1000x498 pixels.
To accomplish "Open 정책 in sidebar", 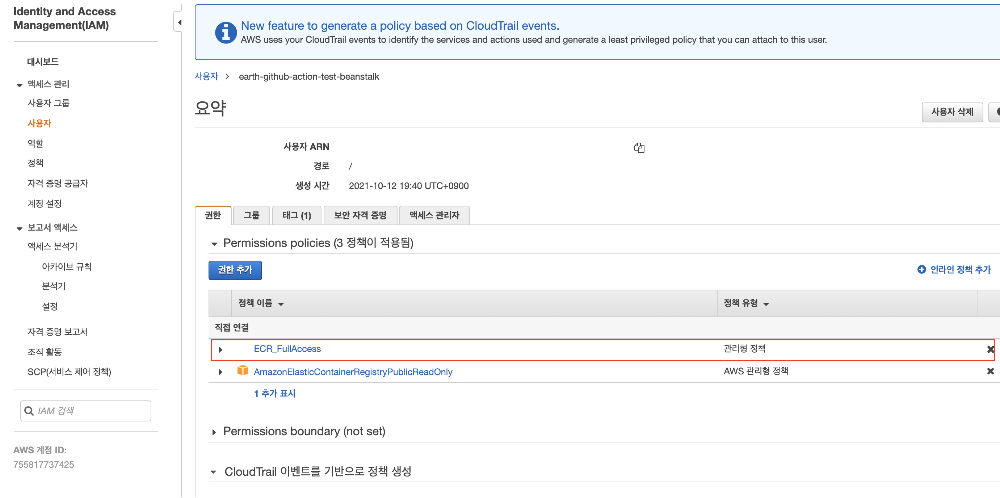I will (x=35, y=163).
